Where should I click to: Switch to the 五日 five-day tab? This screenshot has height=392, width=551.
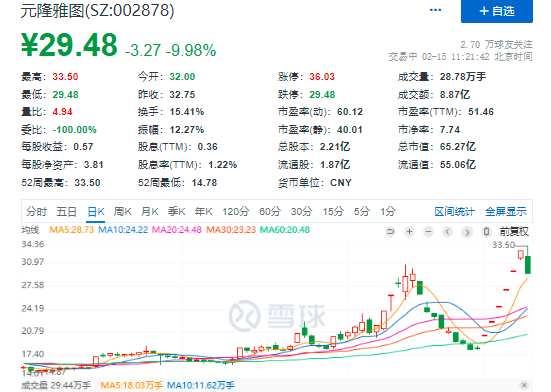click(x=67, y=211)
